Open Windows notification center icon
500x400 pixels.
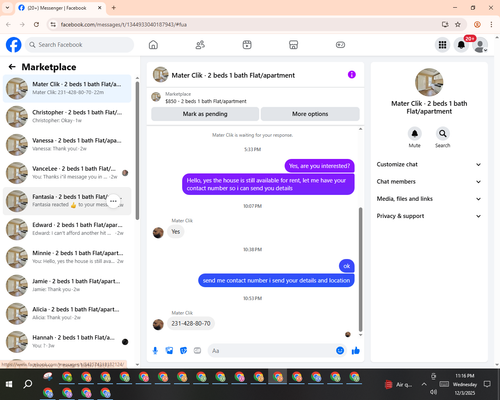pyautogui.click(x=487, y=384)
